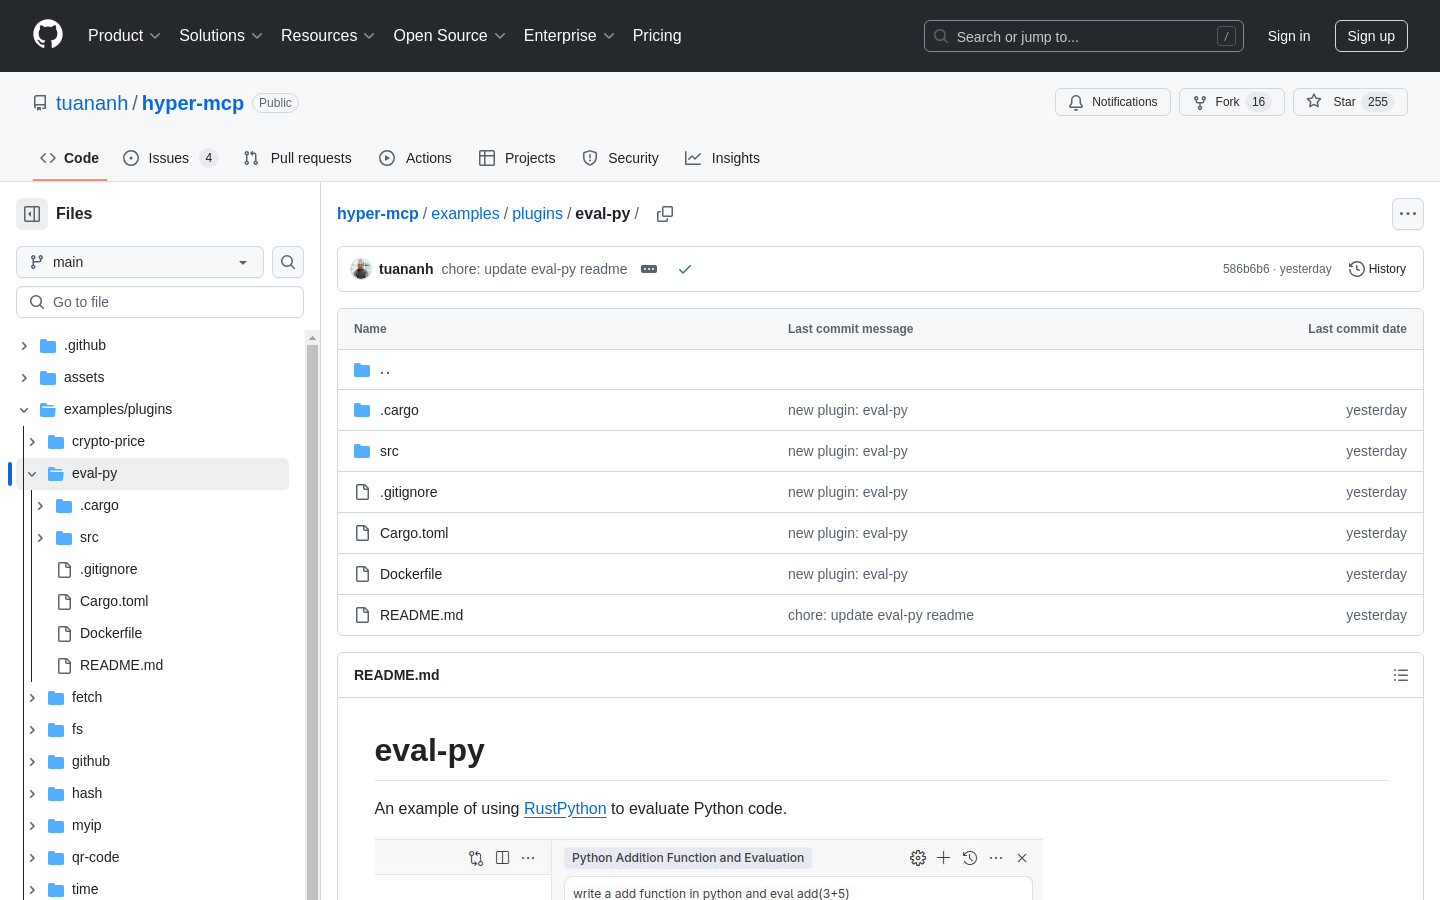Open commit 586b6b6 link
This screenshot has height=900, width=1440.
[x=1245, y=269]
